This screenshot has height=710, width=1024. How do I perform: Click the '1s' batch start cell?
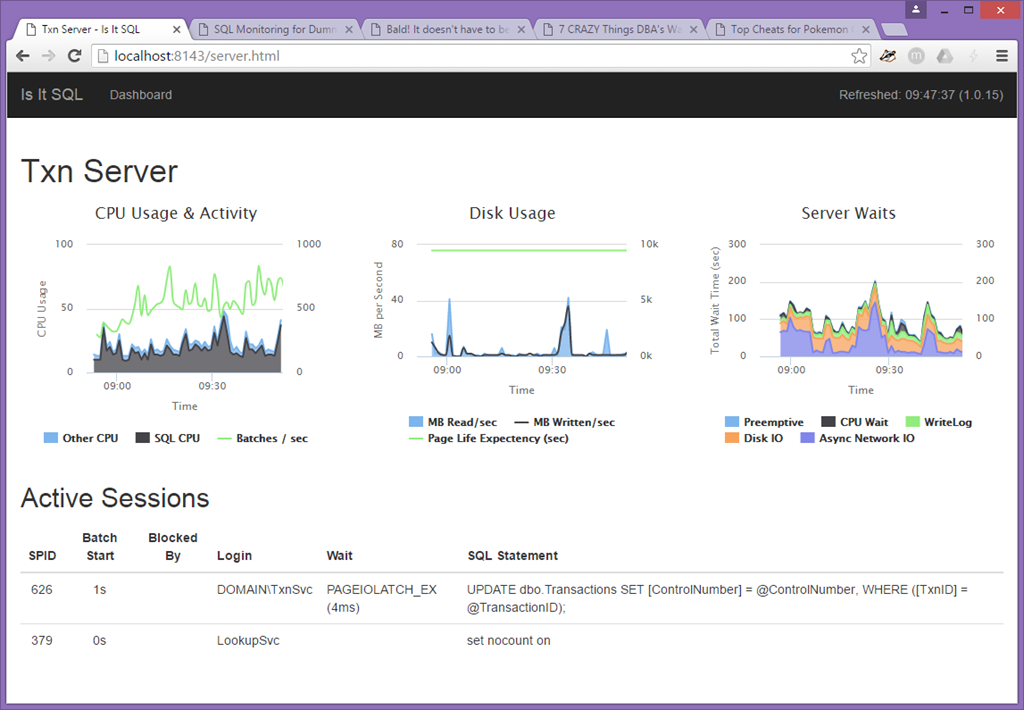(x=99, y=590)
